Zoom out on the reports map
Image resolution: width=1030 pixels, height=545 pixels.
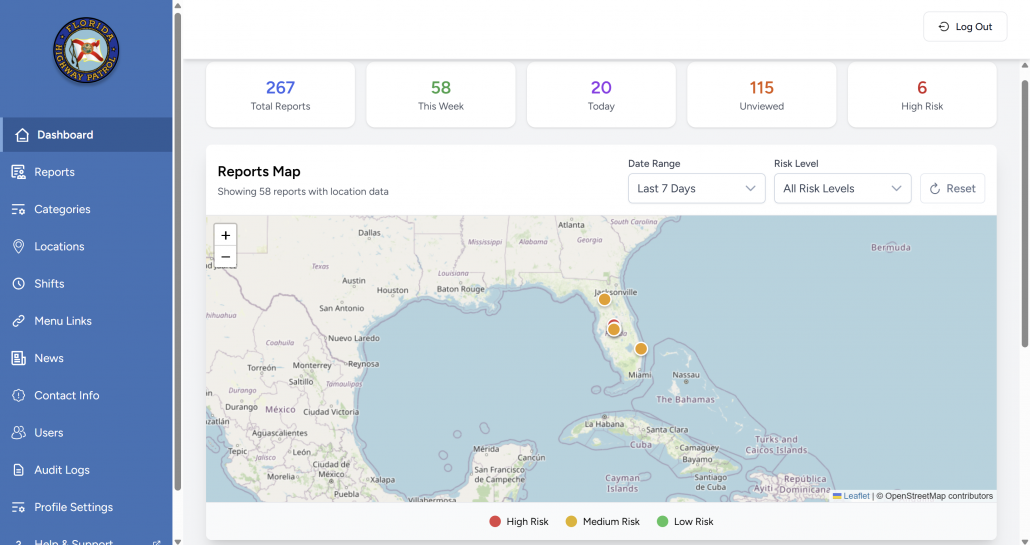tap(226, 257)
